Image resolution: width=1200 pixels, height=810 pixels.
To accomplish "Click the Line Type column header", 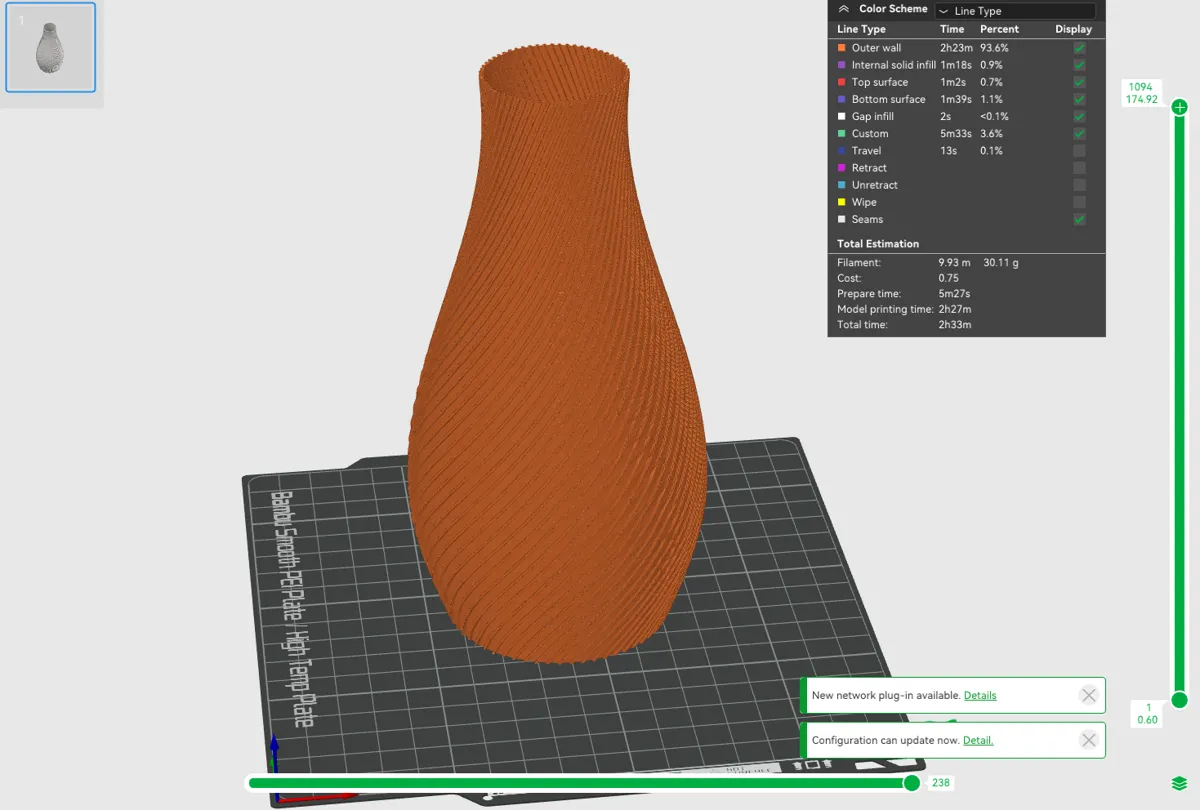I will coord(861,29).
